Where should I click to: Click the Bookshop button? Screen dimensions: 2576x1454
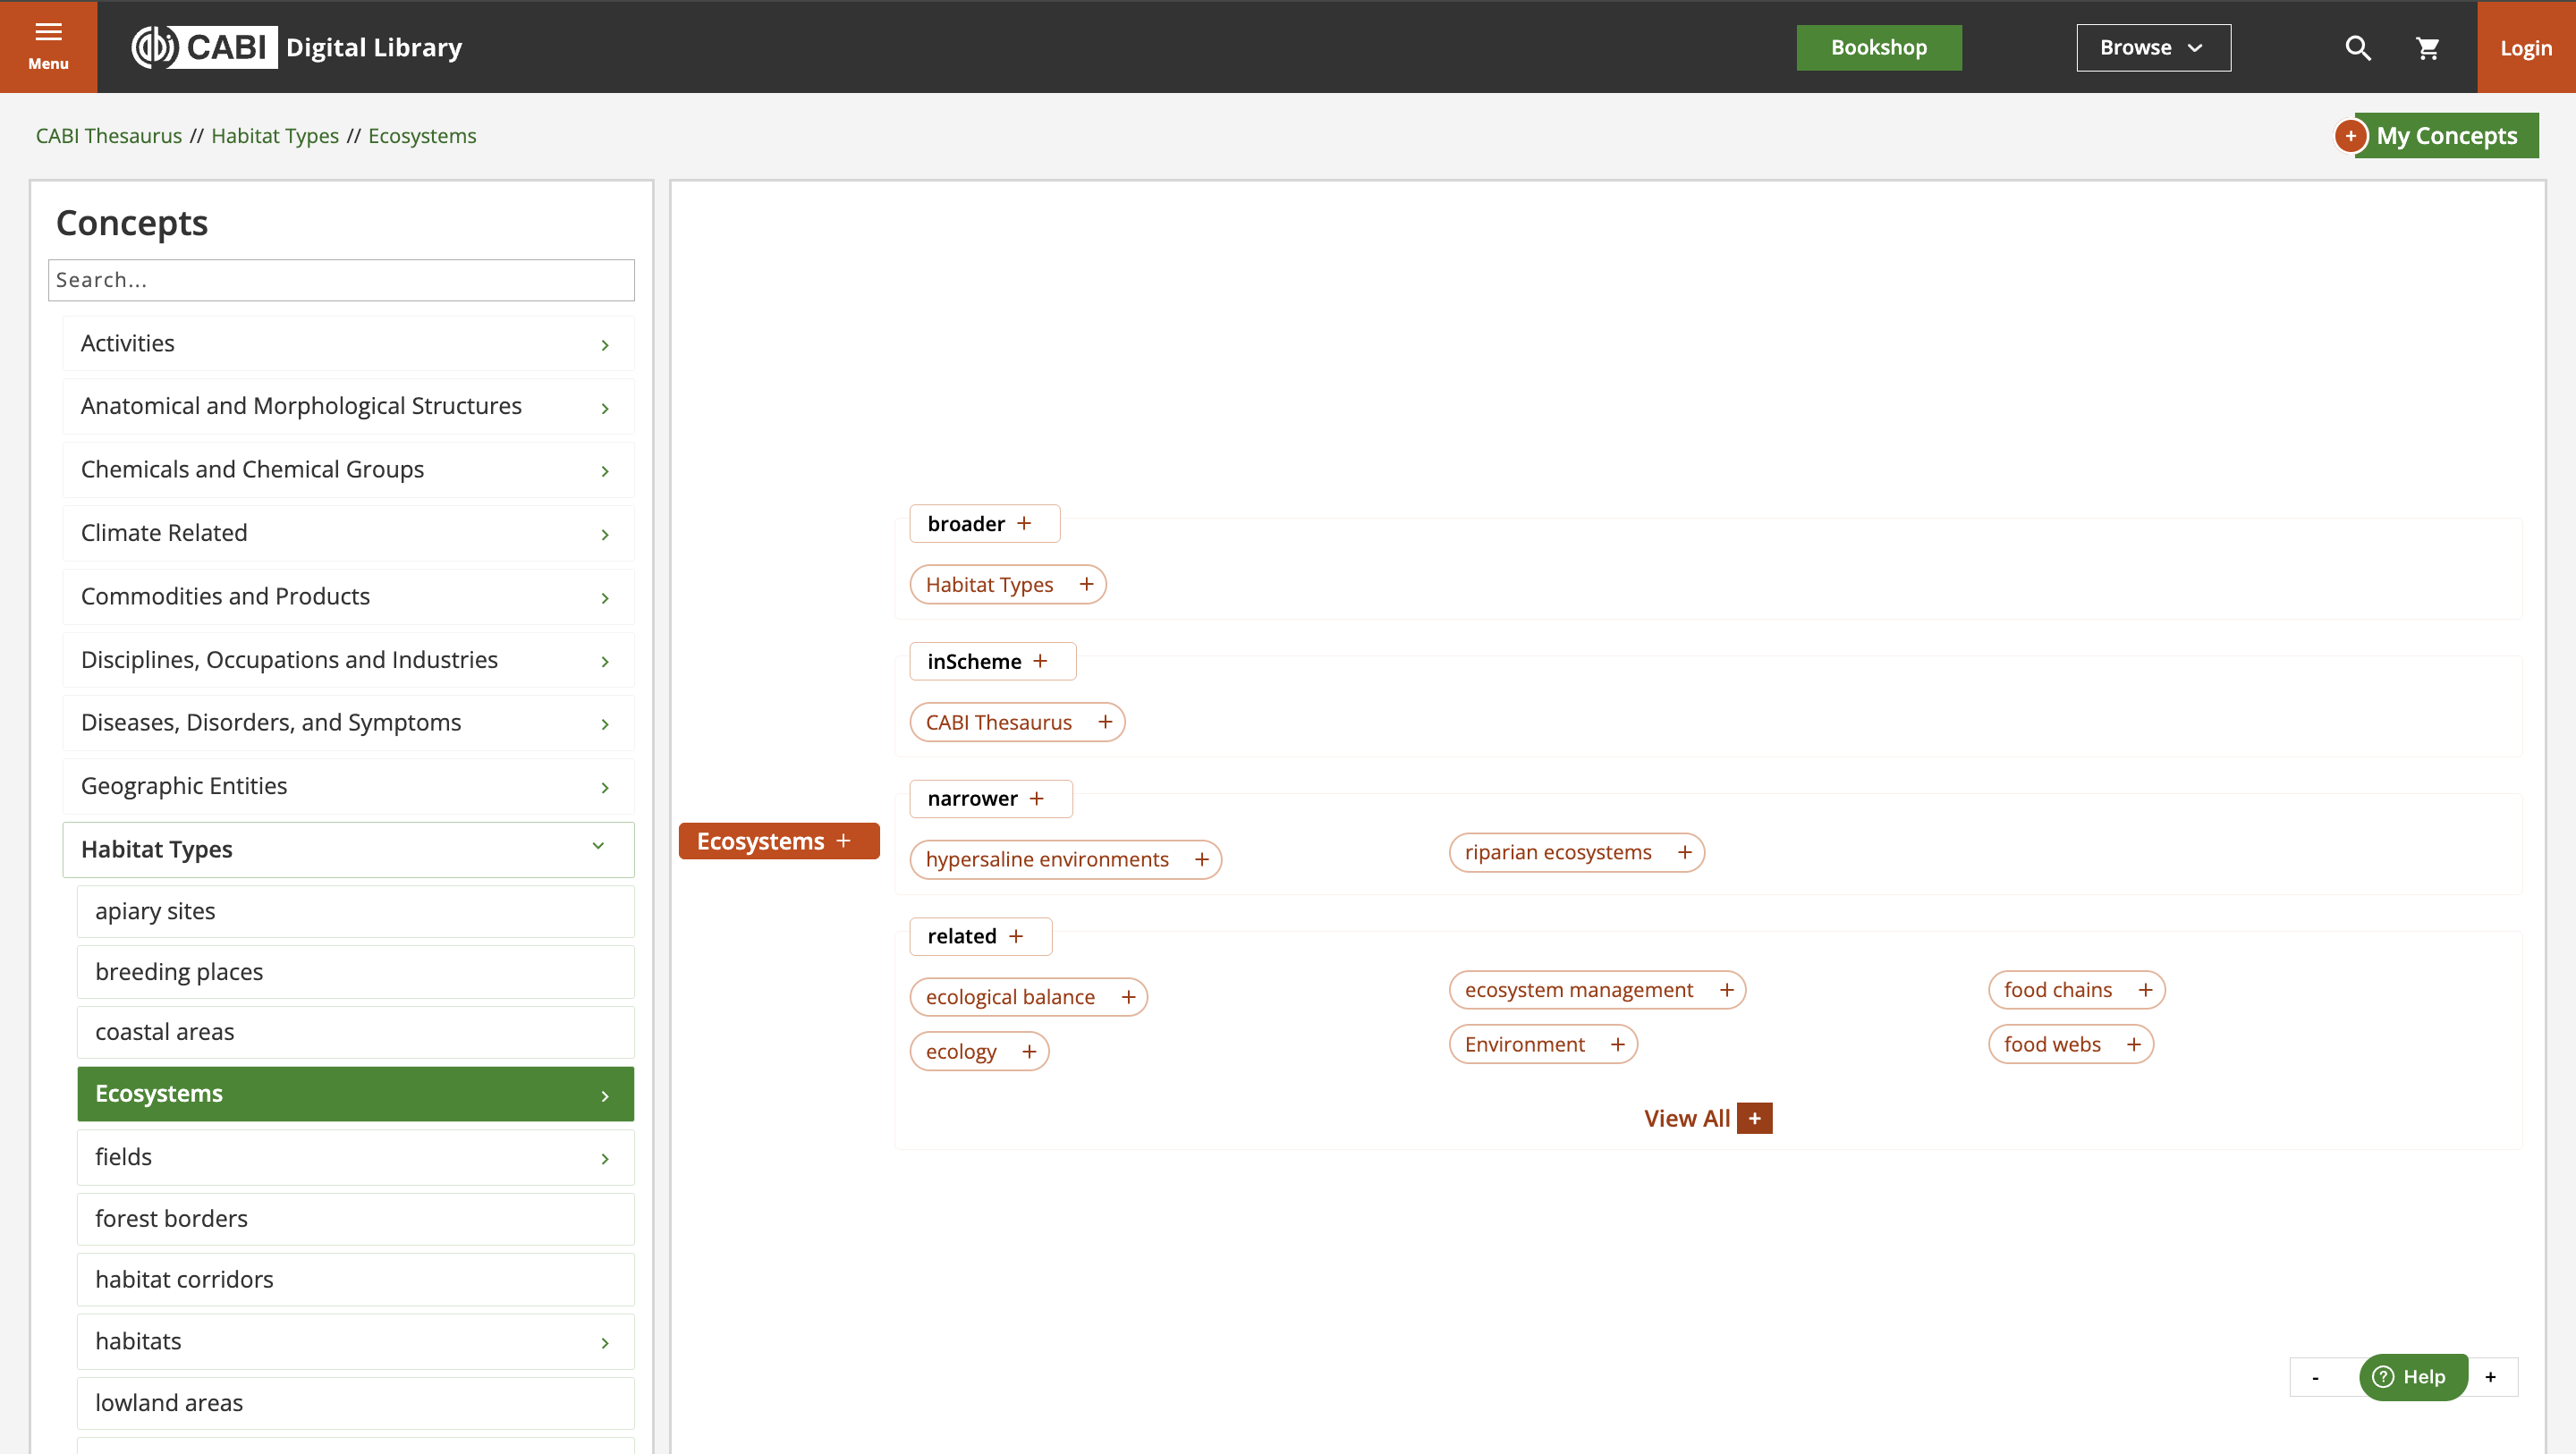tap(1878, 48)
